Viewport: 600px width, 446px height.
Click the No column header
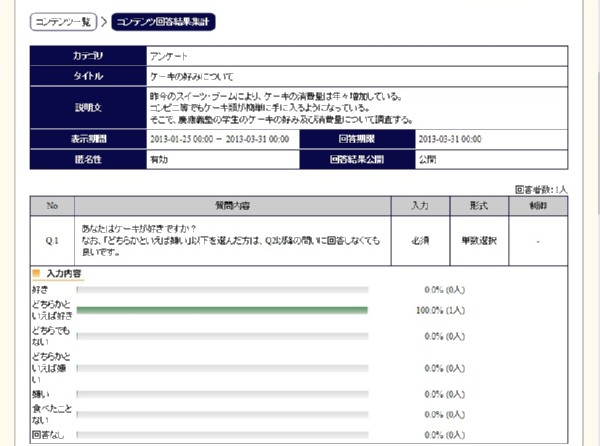pos(52,205)
